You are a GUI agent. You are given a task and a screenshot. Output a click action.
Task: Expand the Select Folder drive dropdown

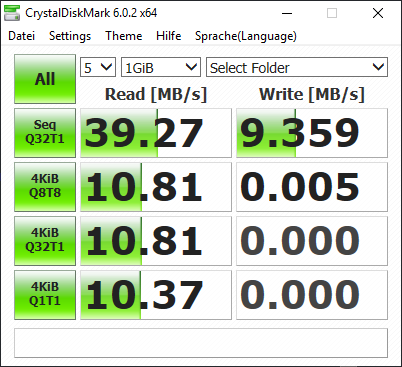[x=297, y=67]
